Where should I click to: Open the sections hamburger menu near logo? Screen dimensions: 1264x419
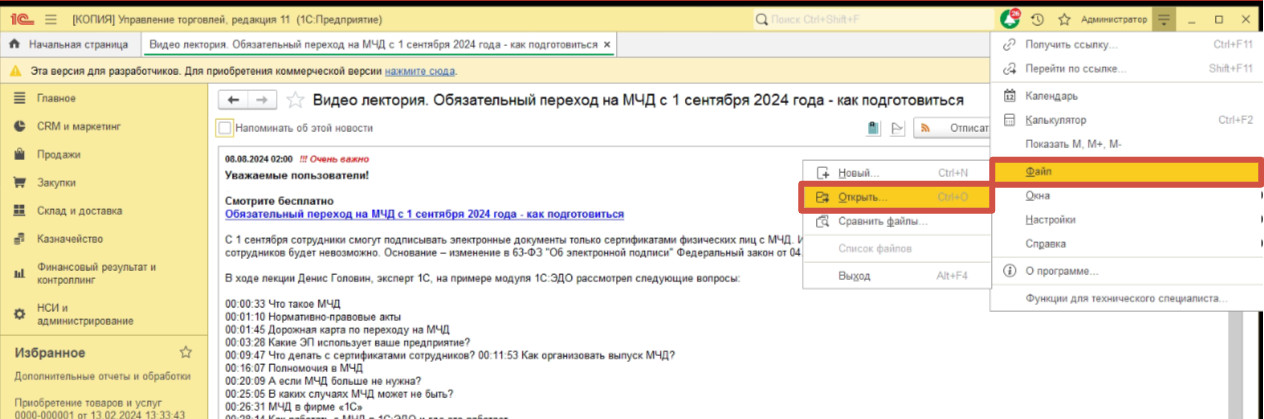pyautogui.click(x=51, y=20)
